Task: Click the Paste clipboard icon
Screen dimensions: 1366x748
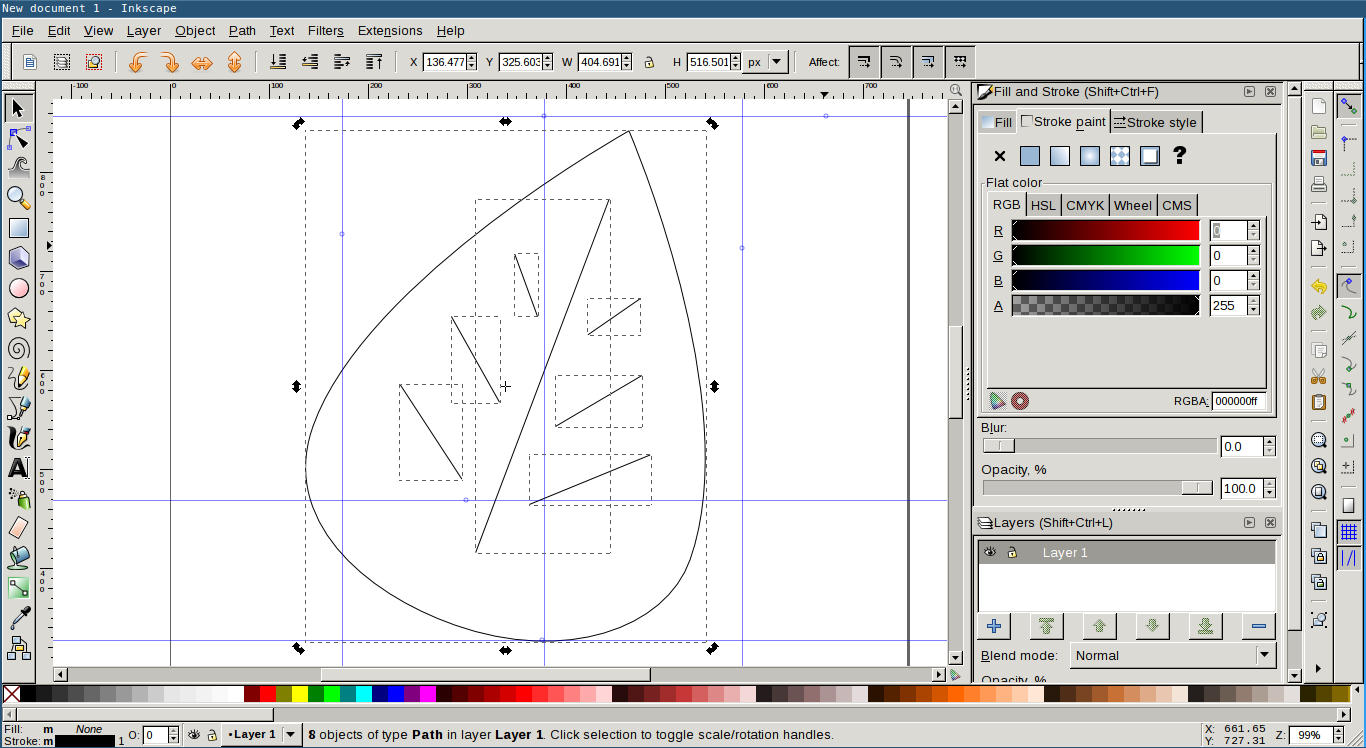Action: 1319,402
